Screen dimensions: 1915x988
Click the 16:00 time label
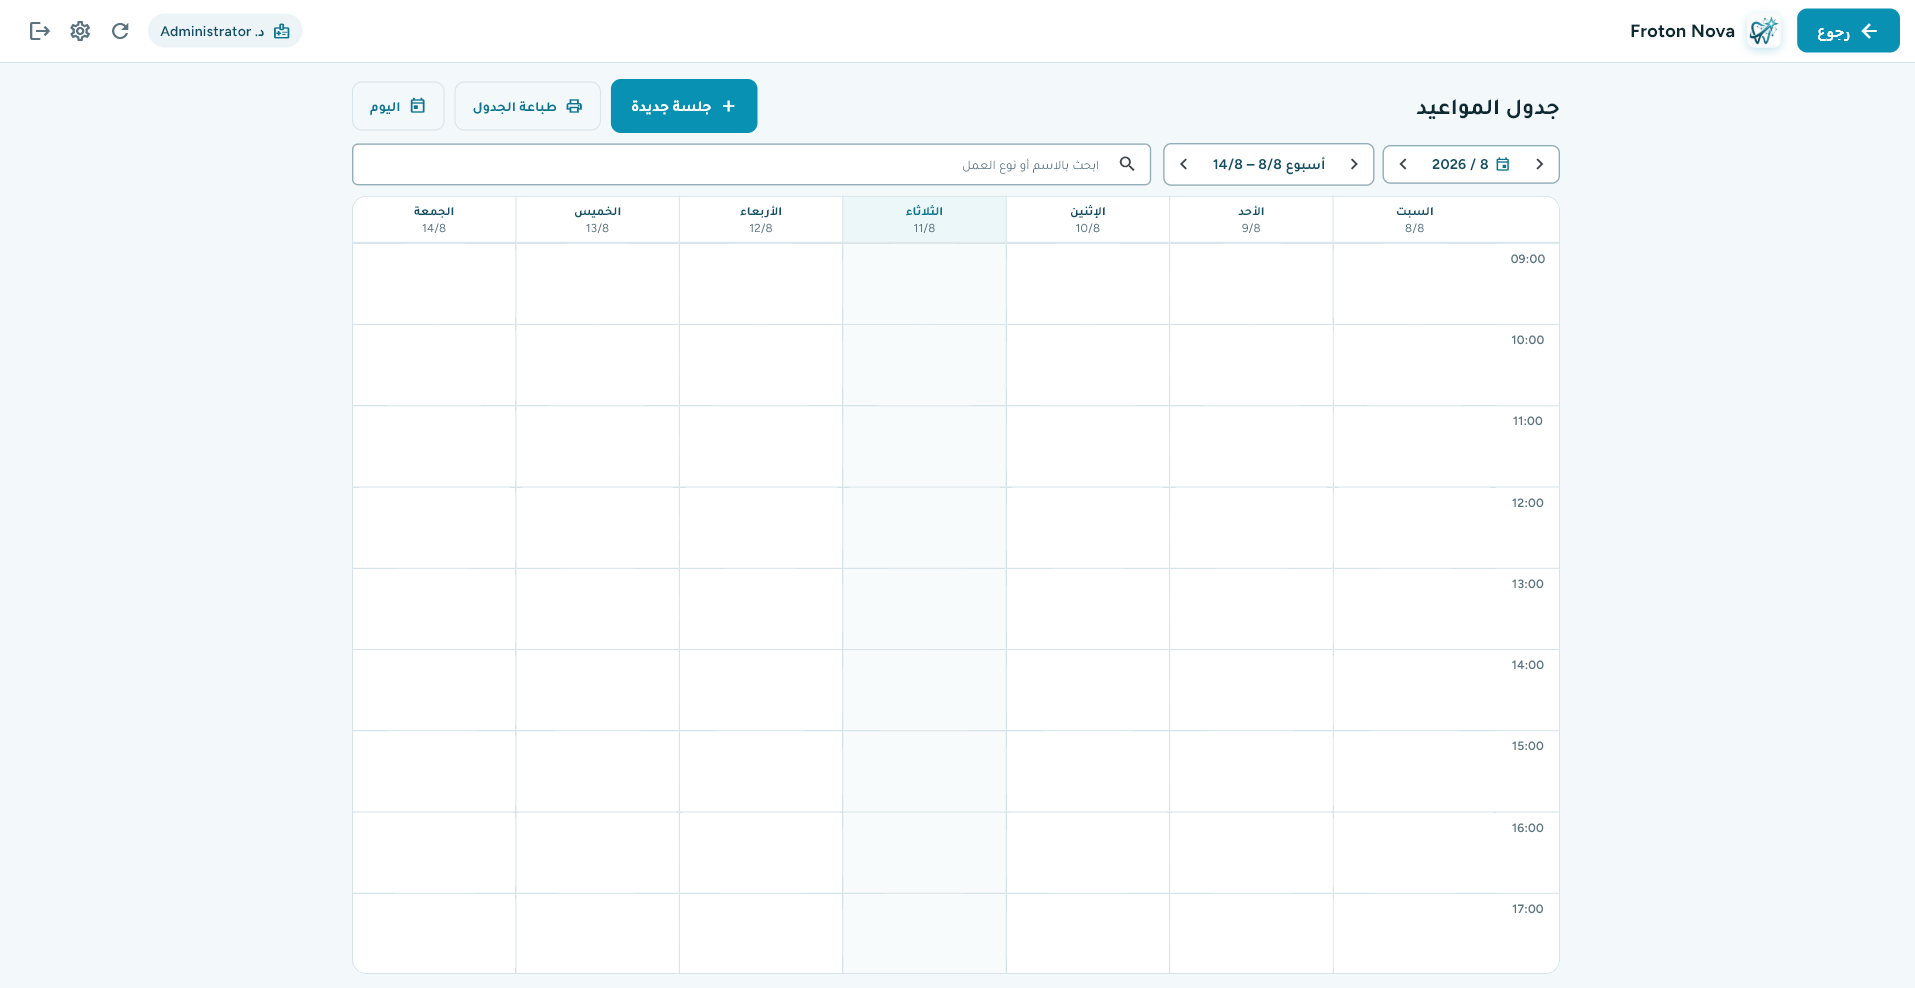(1527, 828)
